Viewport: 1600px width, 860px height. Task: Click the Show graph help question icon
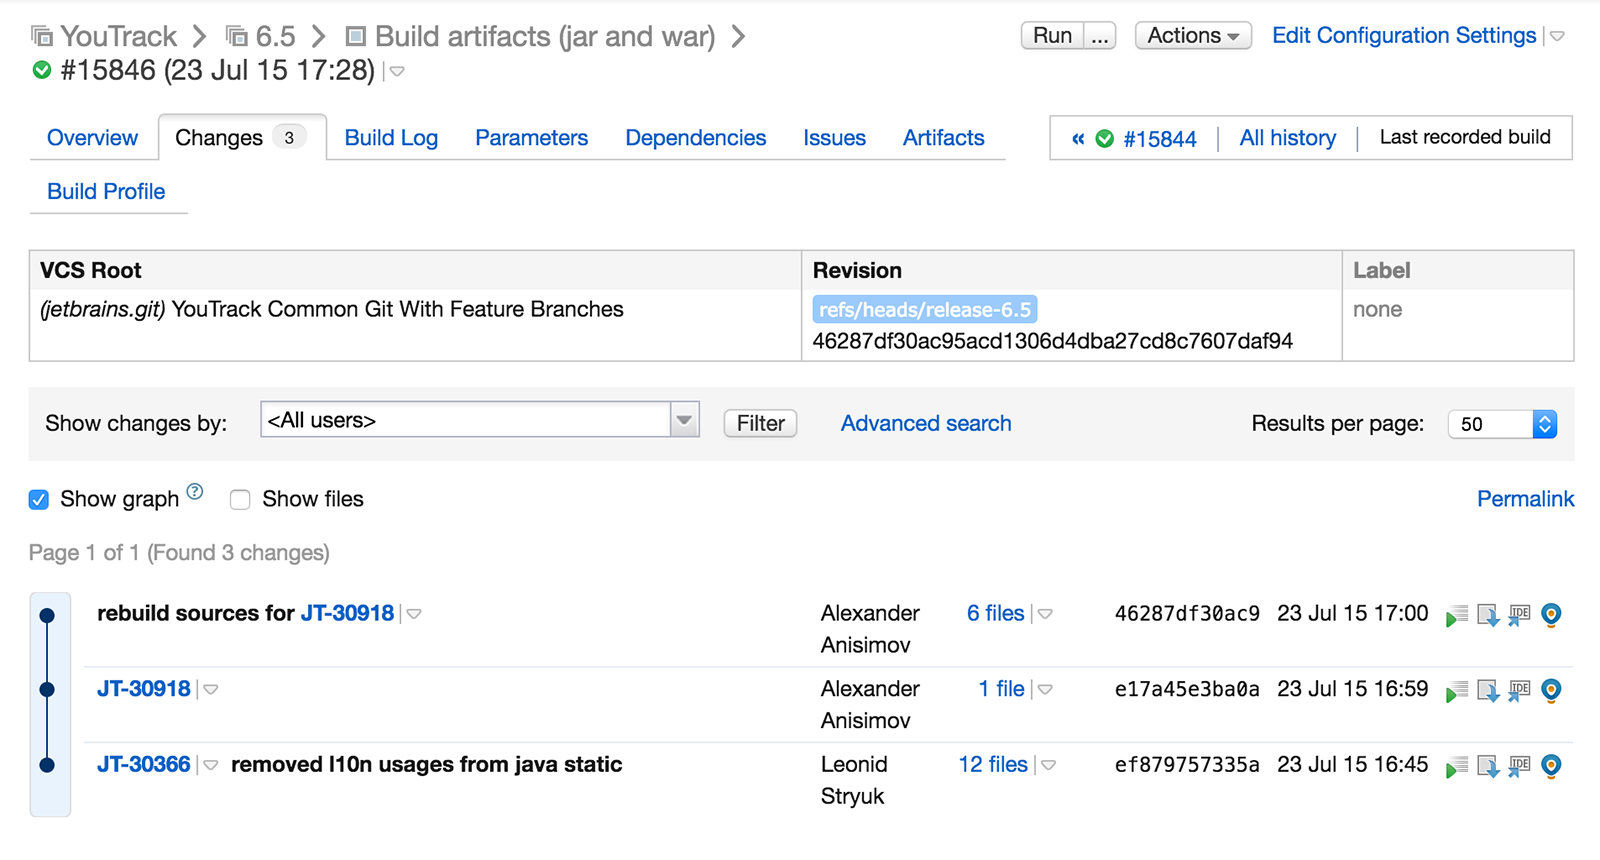point(195,491)
